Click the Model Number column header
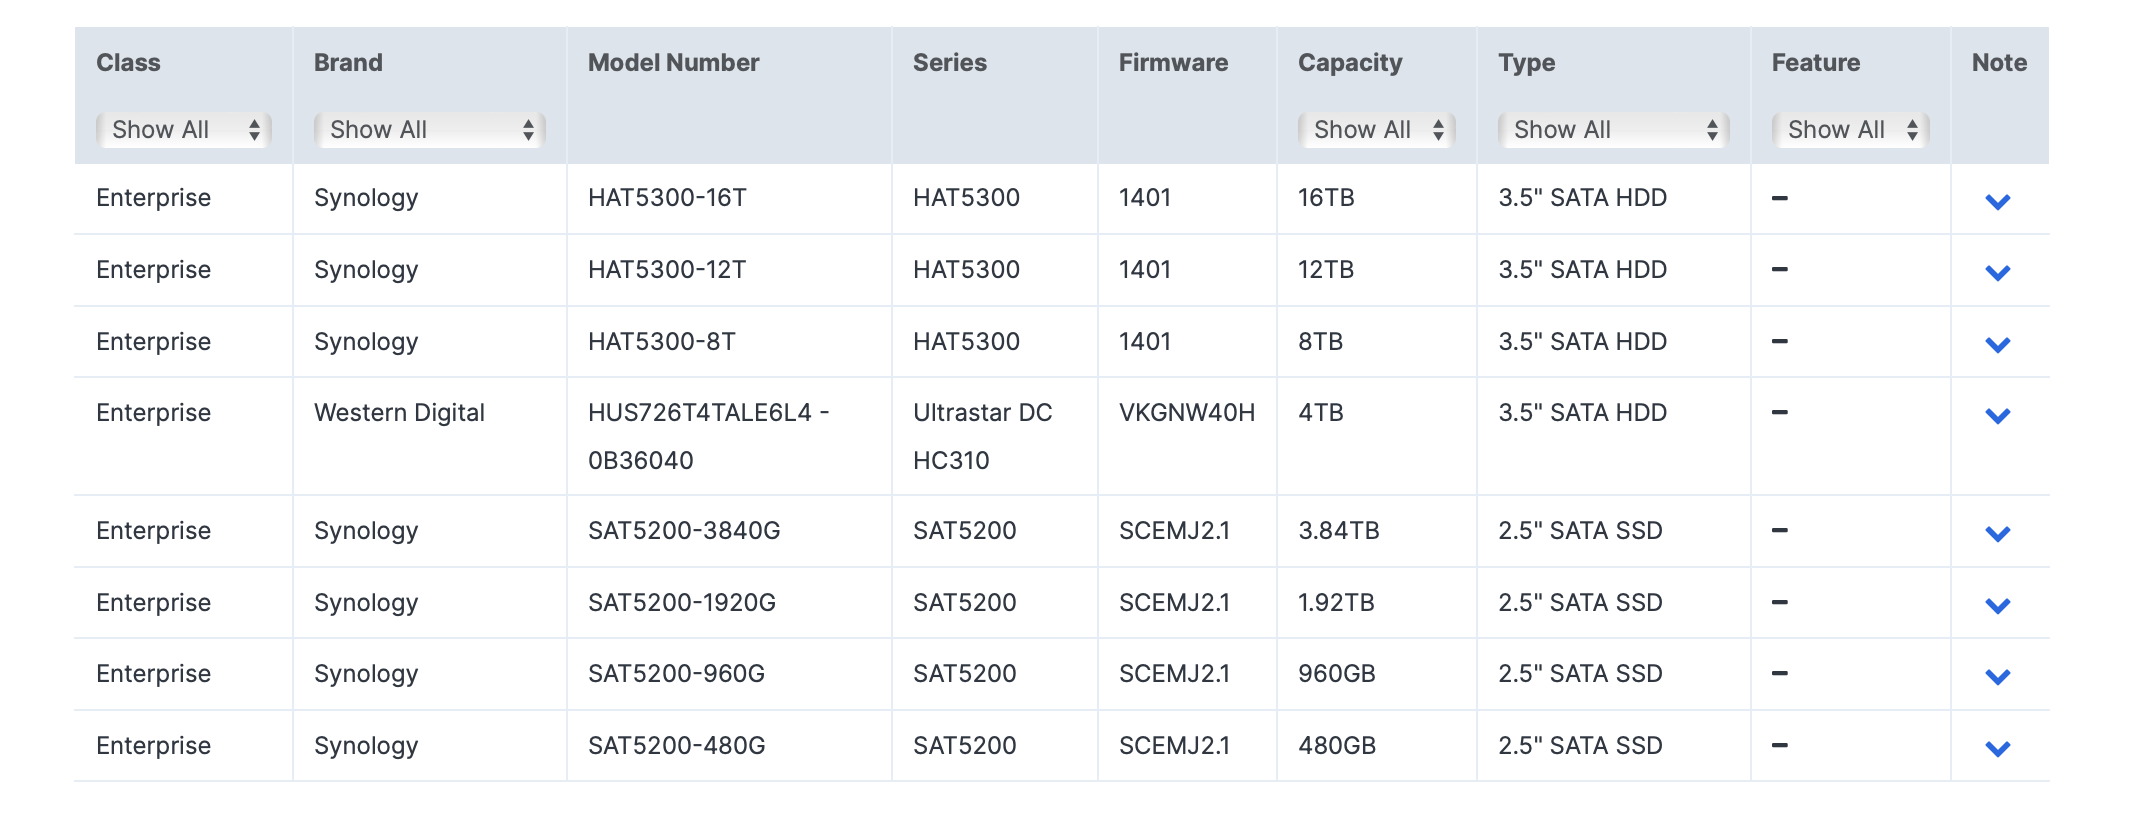The image size is (2138, 828). 674,62
